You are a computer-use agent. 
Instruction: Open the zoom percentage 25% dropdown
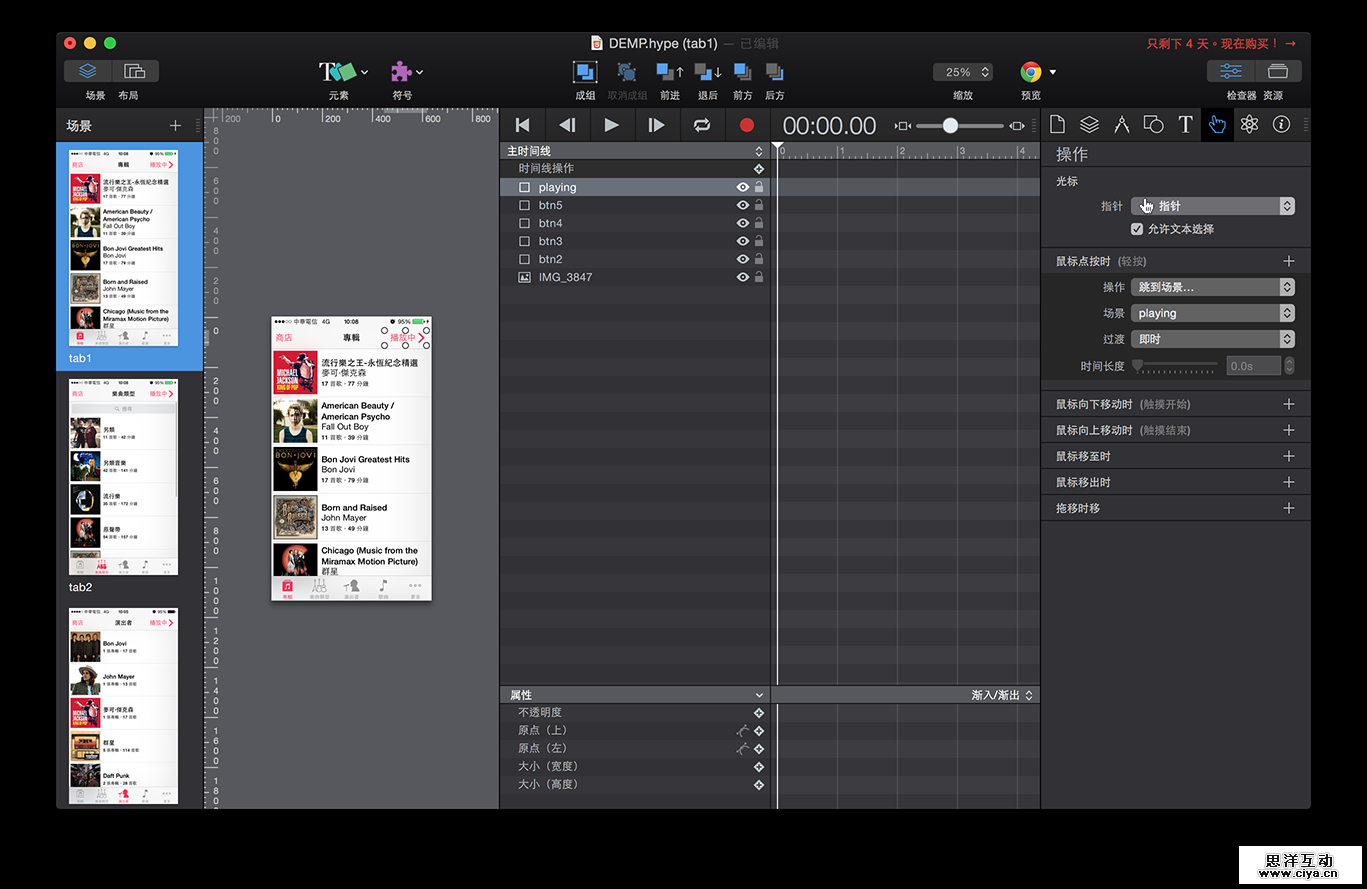coord(962,72)
